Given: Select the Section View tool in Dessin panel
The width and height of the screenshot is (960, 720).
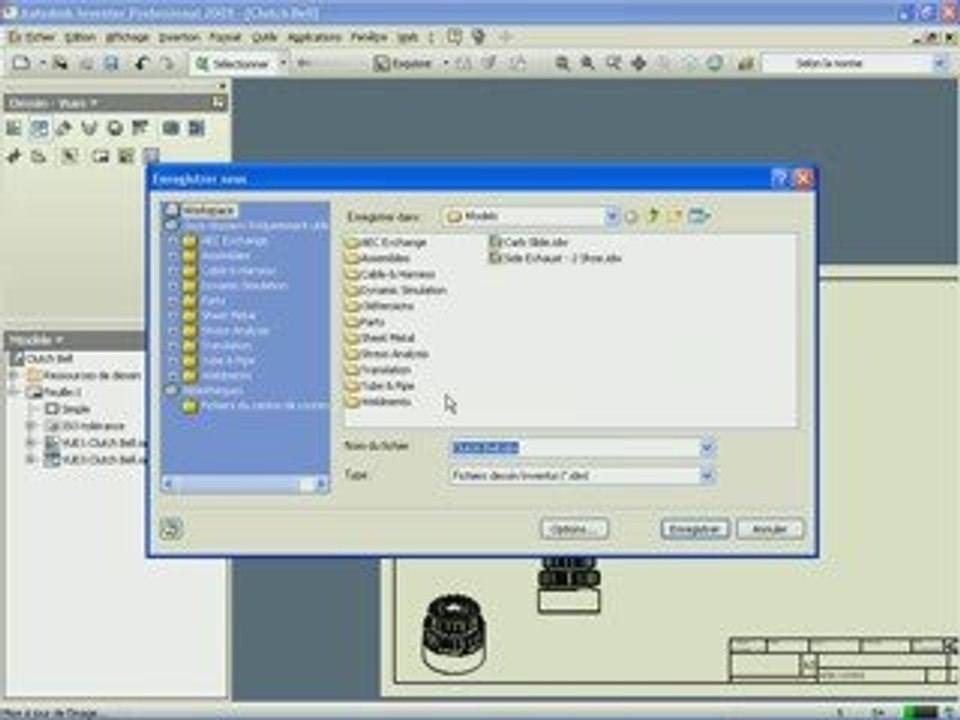Looking at the screenshot, I should coord(89,128).
